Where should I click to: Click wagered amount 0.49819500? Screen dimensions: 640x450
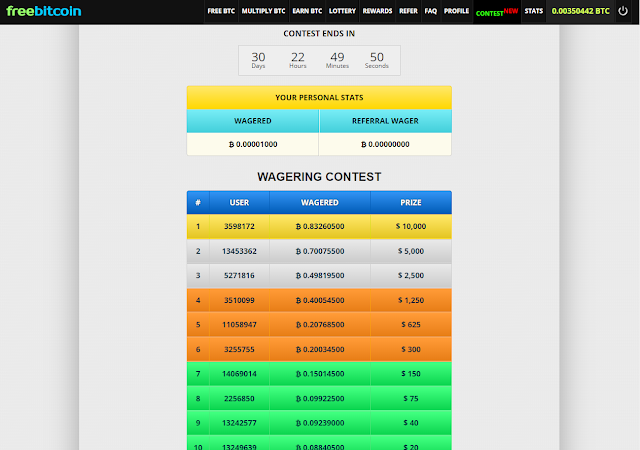point(320,275)
